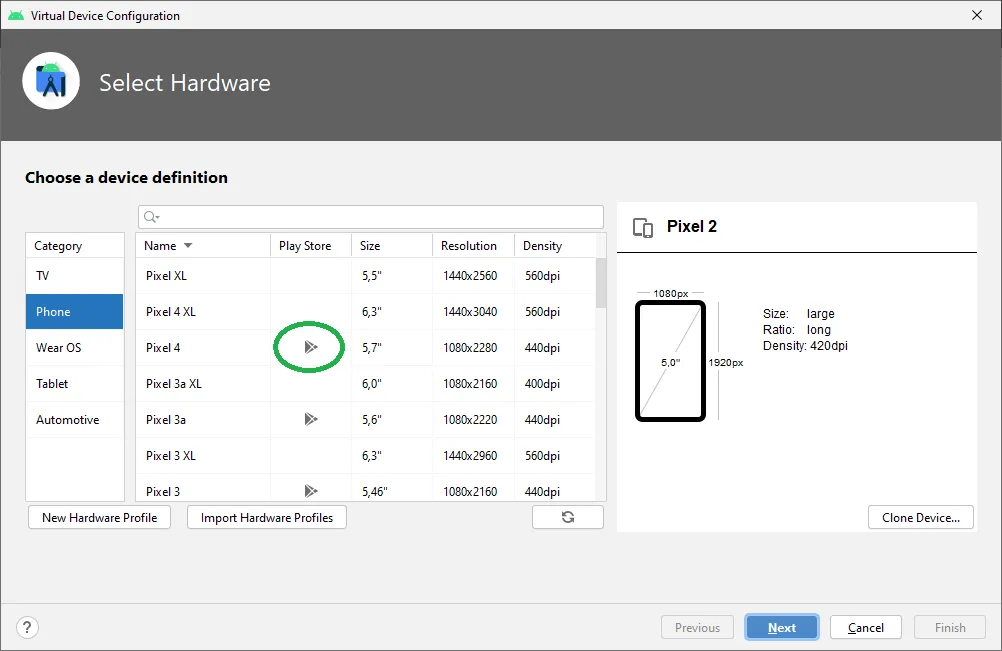
Task: Click Import Hardware Profiles button
Action: pyautogui.click(x=267, y=517)
